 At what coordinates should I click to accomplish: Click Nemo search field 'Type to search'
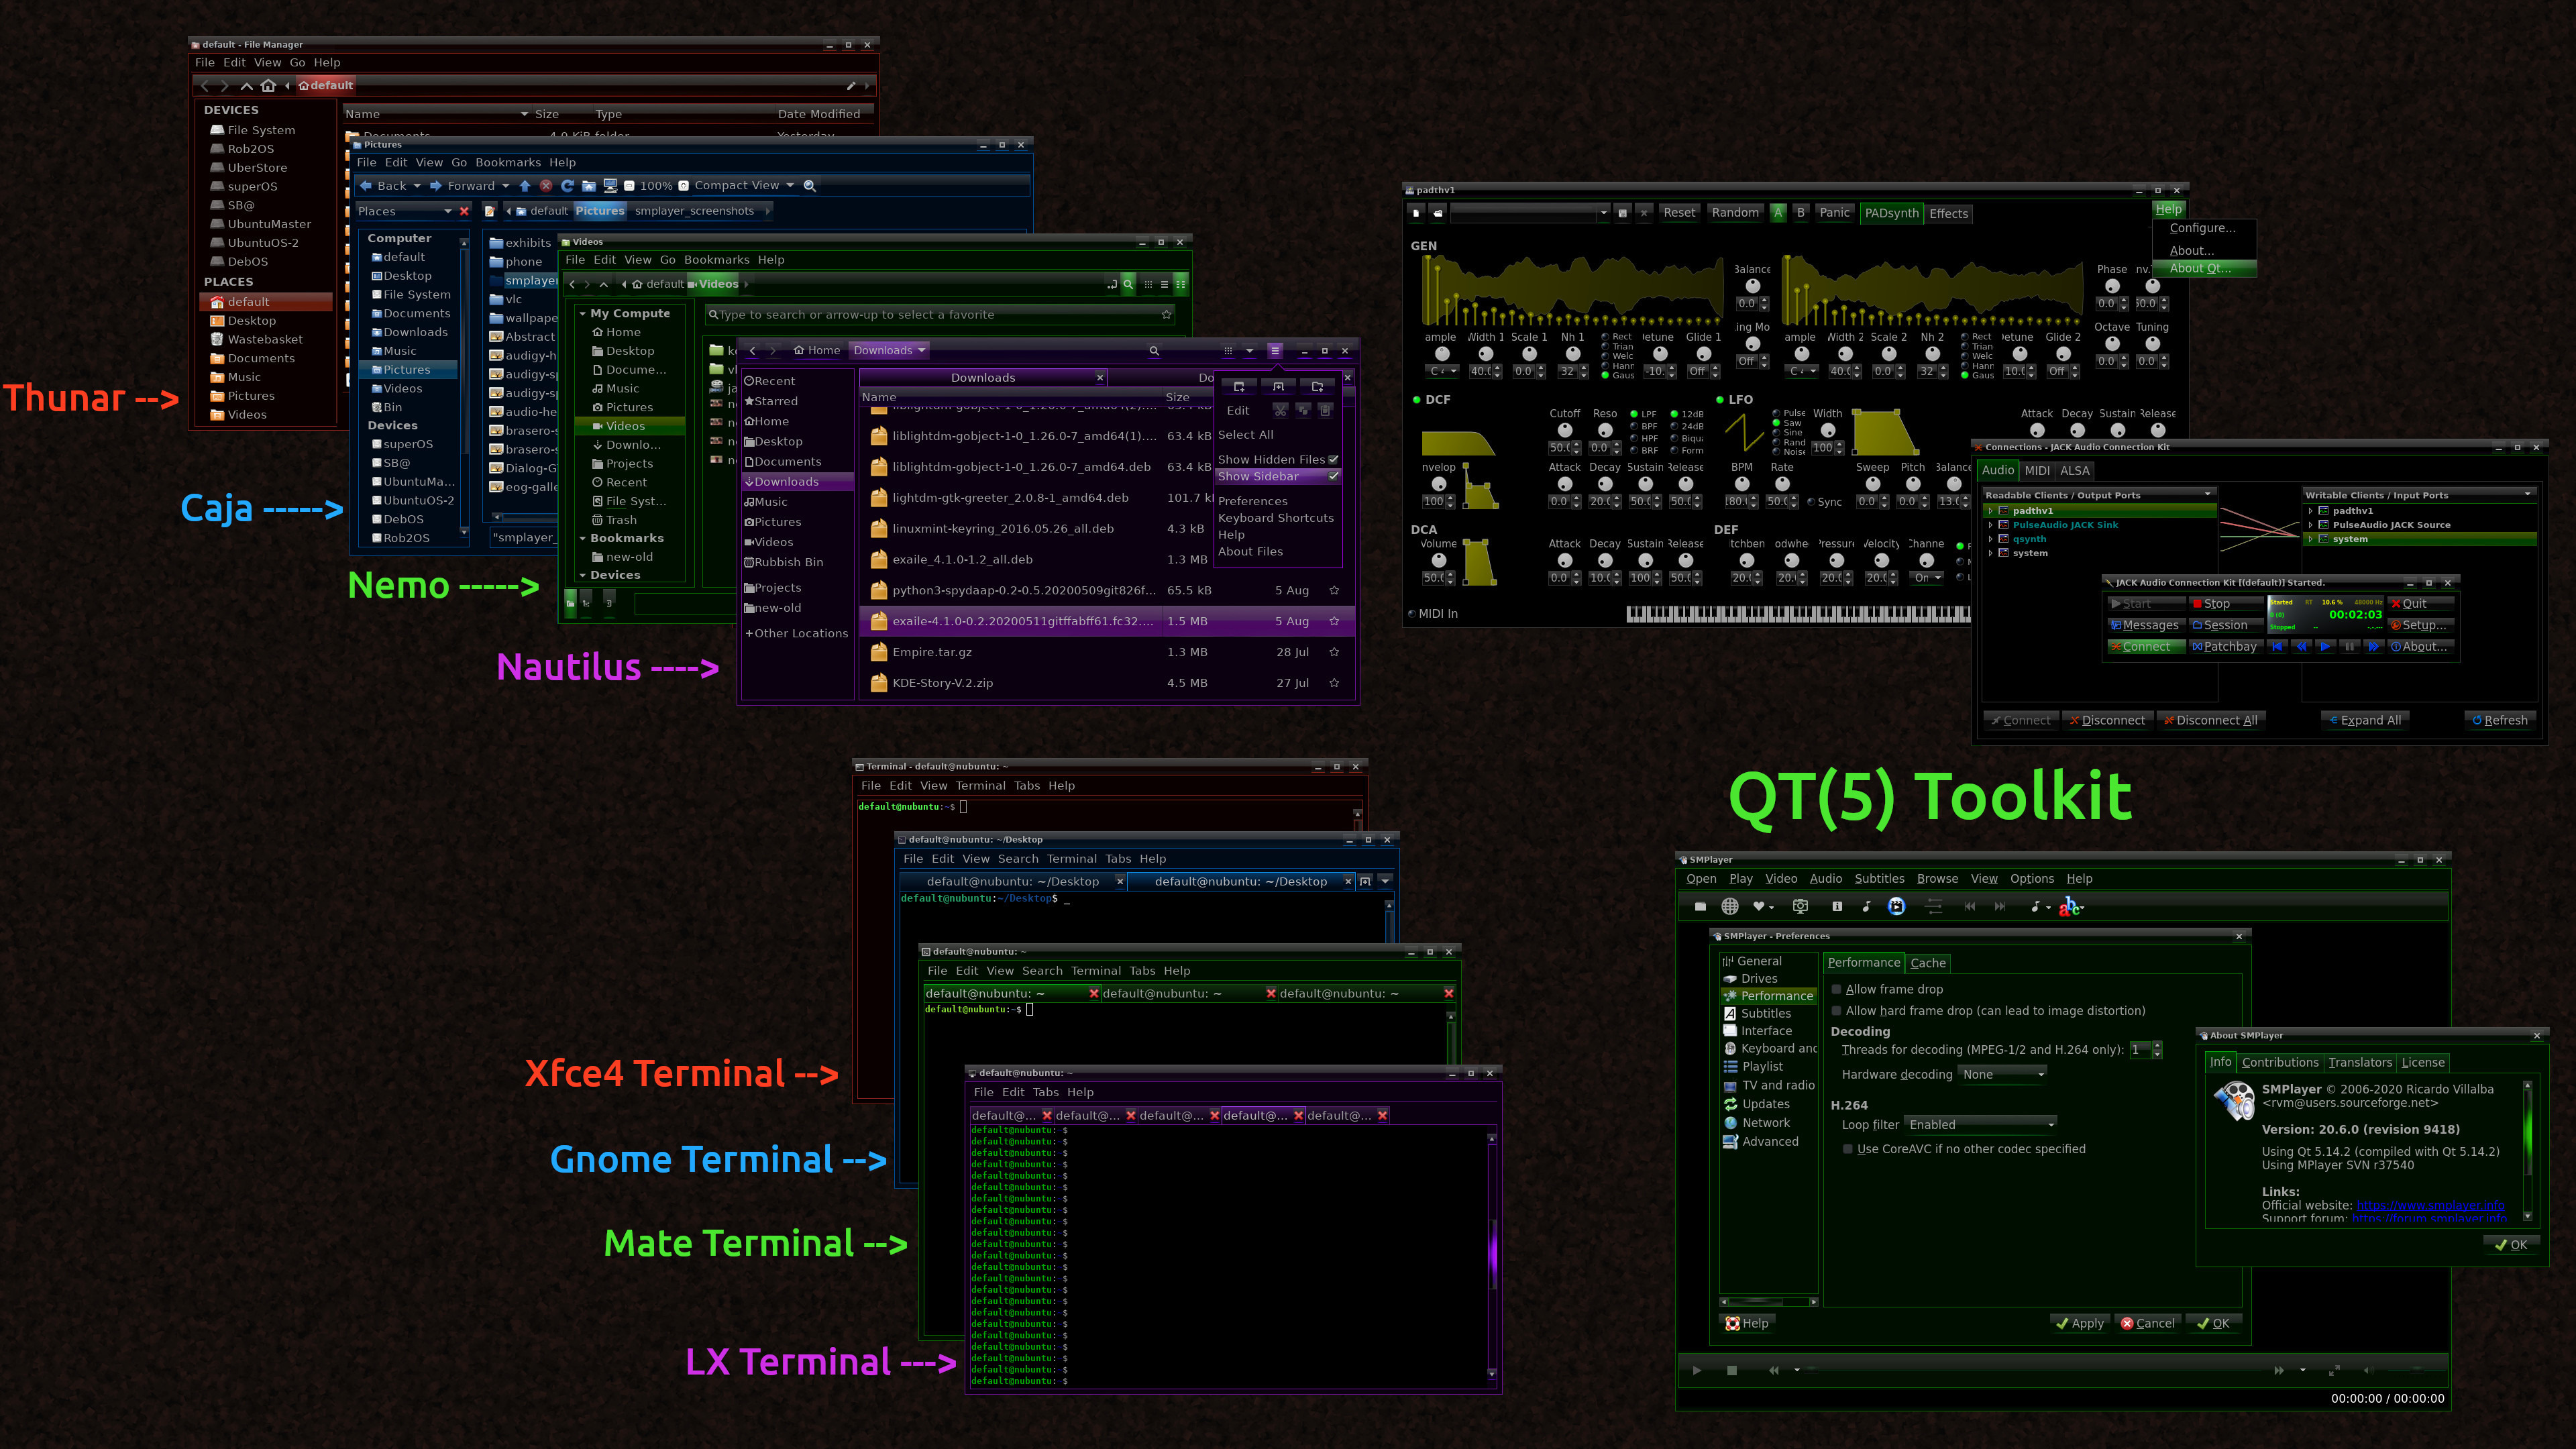940,315
